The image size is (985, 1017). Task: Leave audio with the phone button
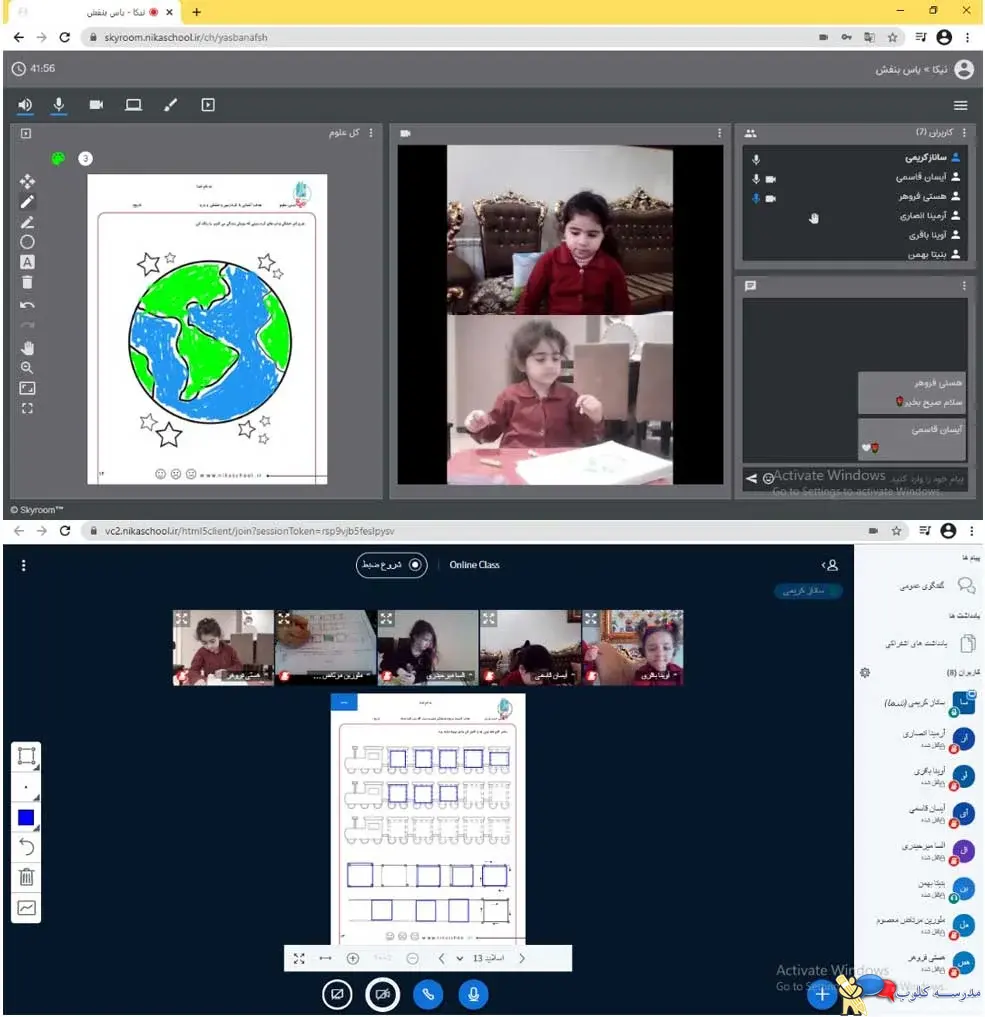click(428, 994)
